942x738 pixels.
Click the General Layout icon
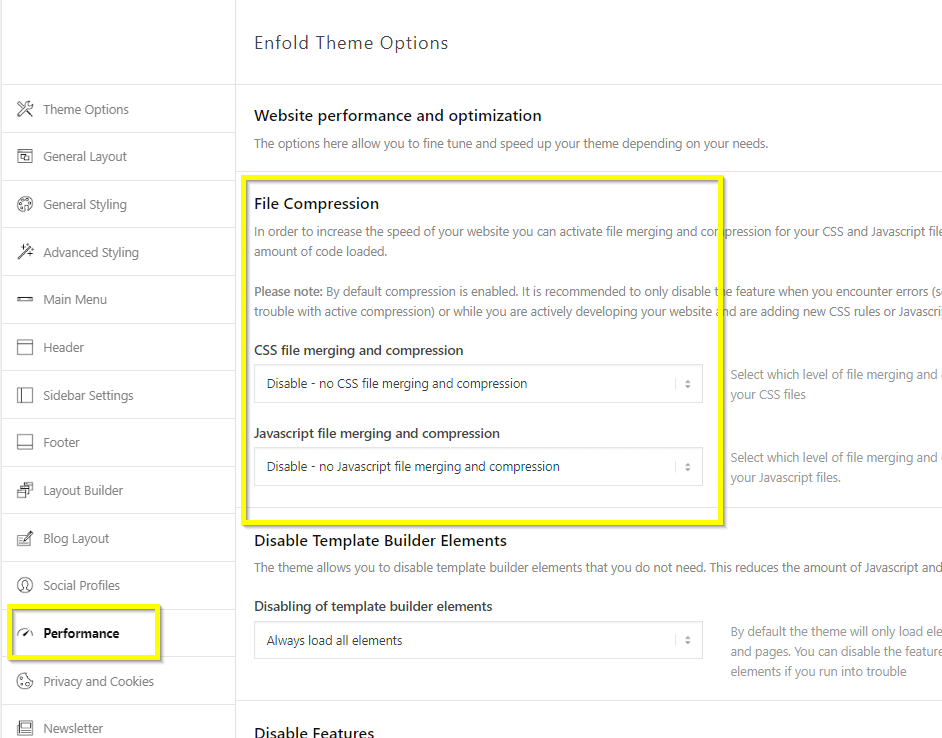[x=25, y=156]
